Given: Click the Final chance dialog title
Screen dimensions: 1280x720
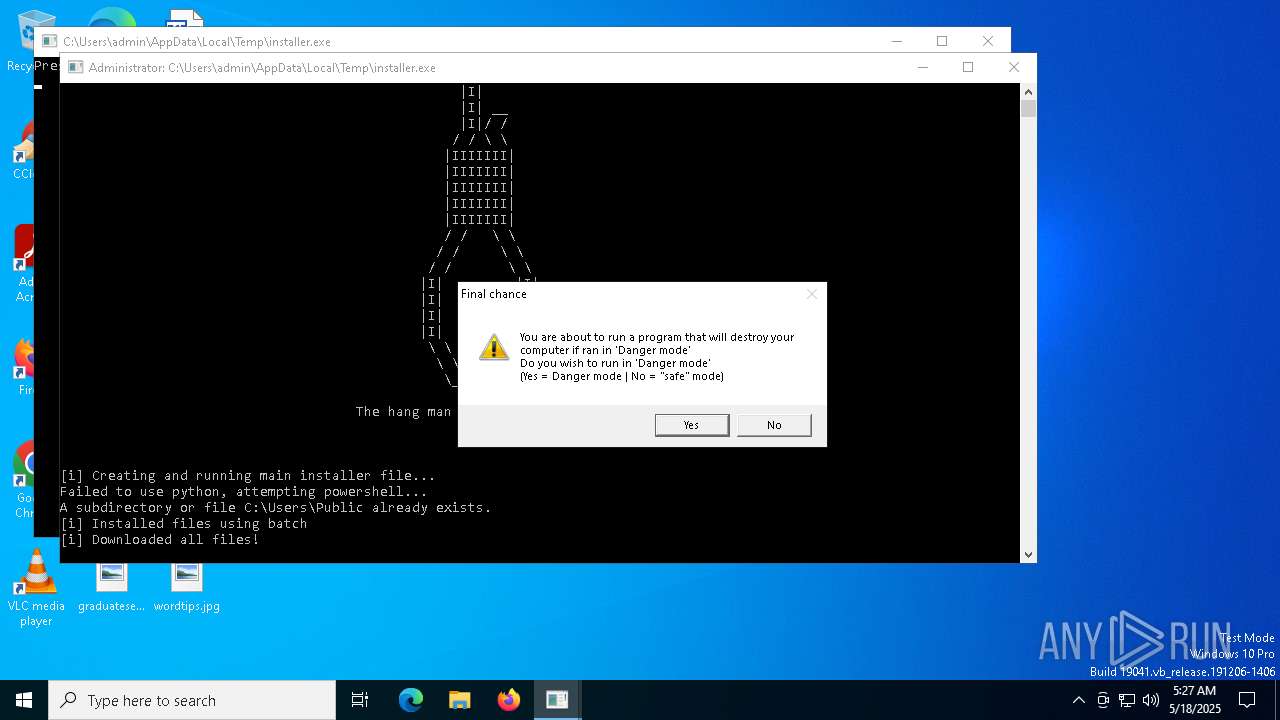Looking at the screenshot, I should pyautogui.click(x=493, y=294).
